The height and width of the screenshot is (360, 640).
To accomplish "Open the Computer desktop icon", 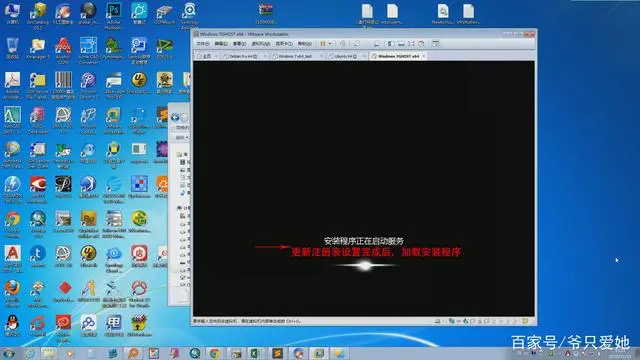I will tap(12, 13).
